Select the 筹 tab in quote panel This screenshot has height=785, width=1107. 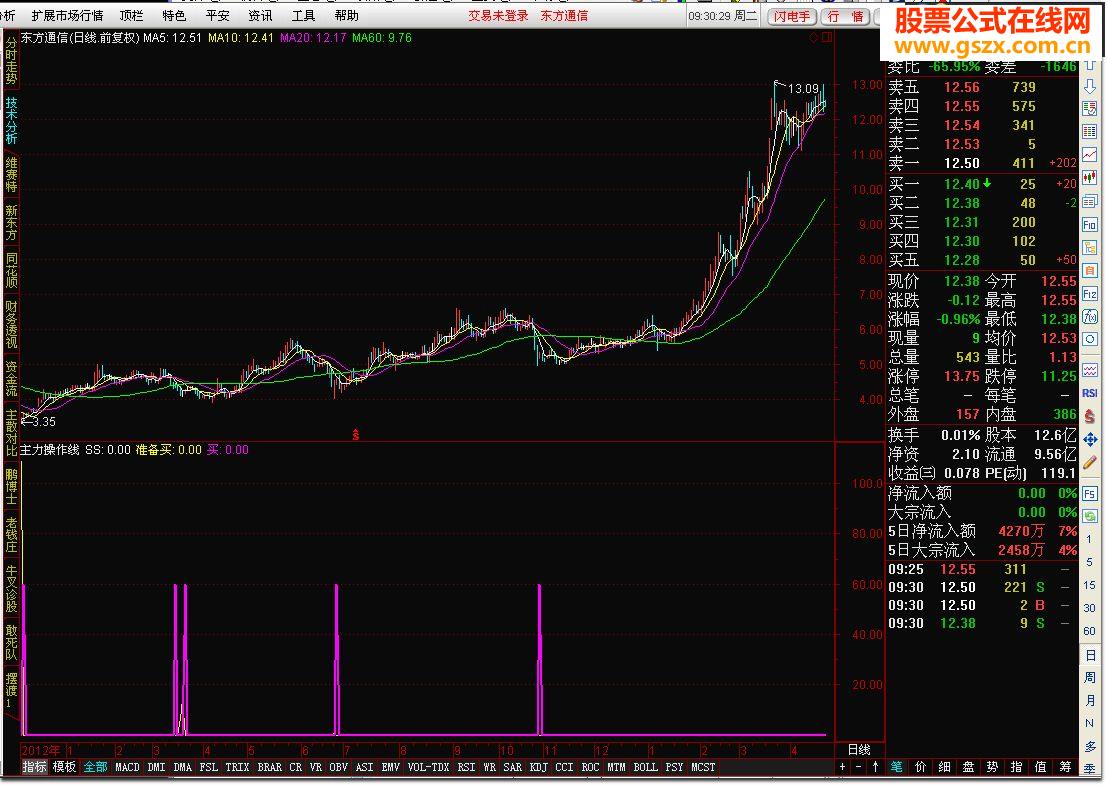1065,767
